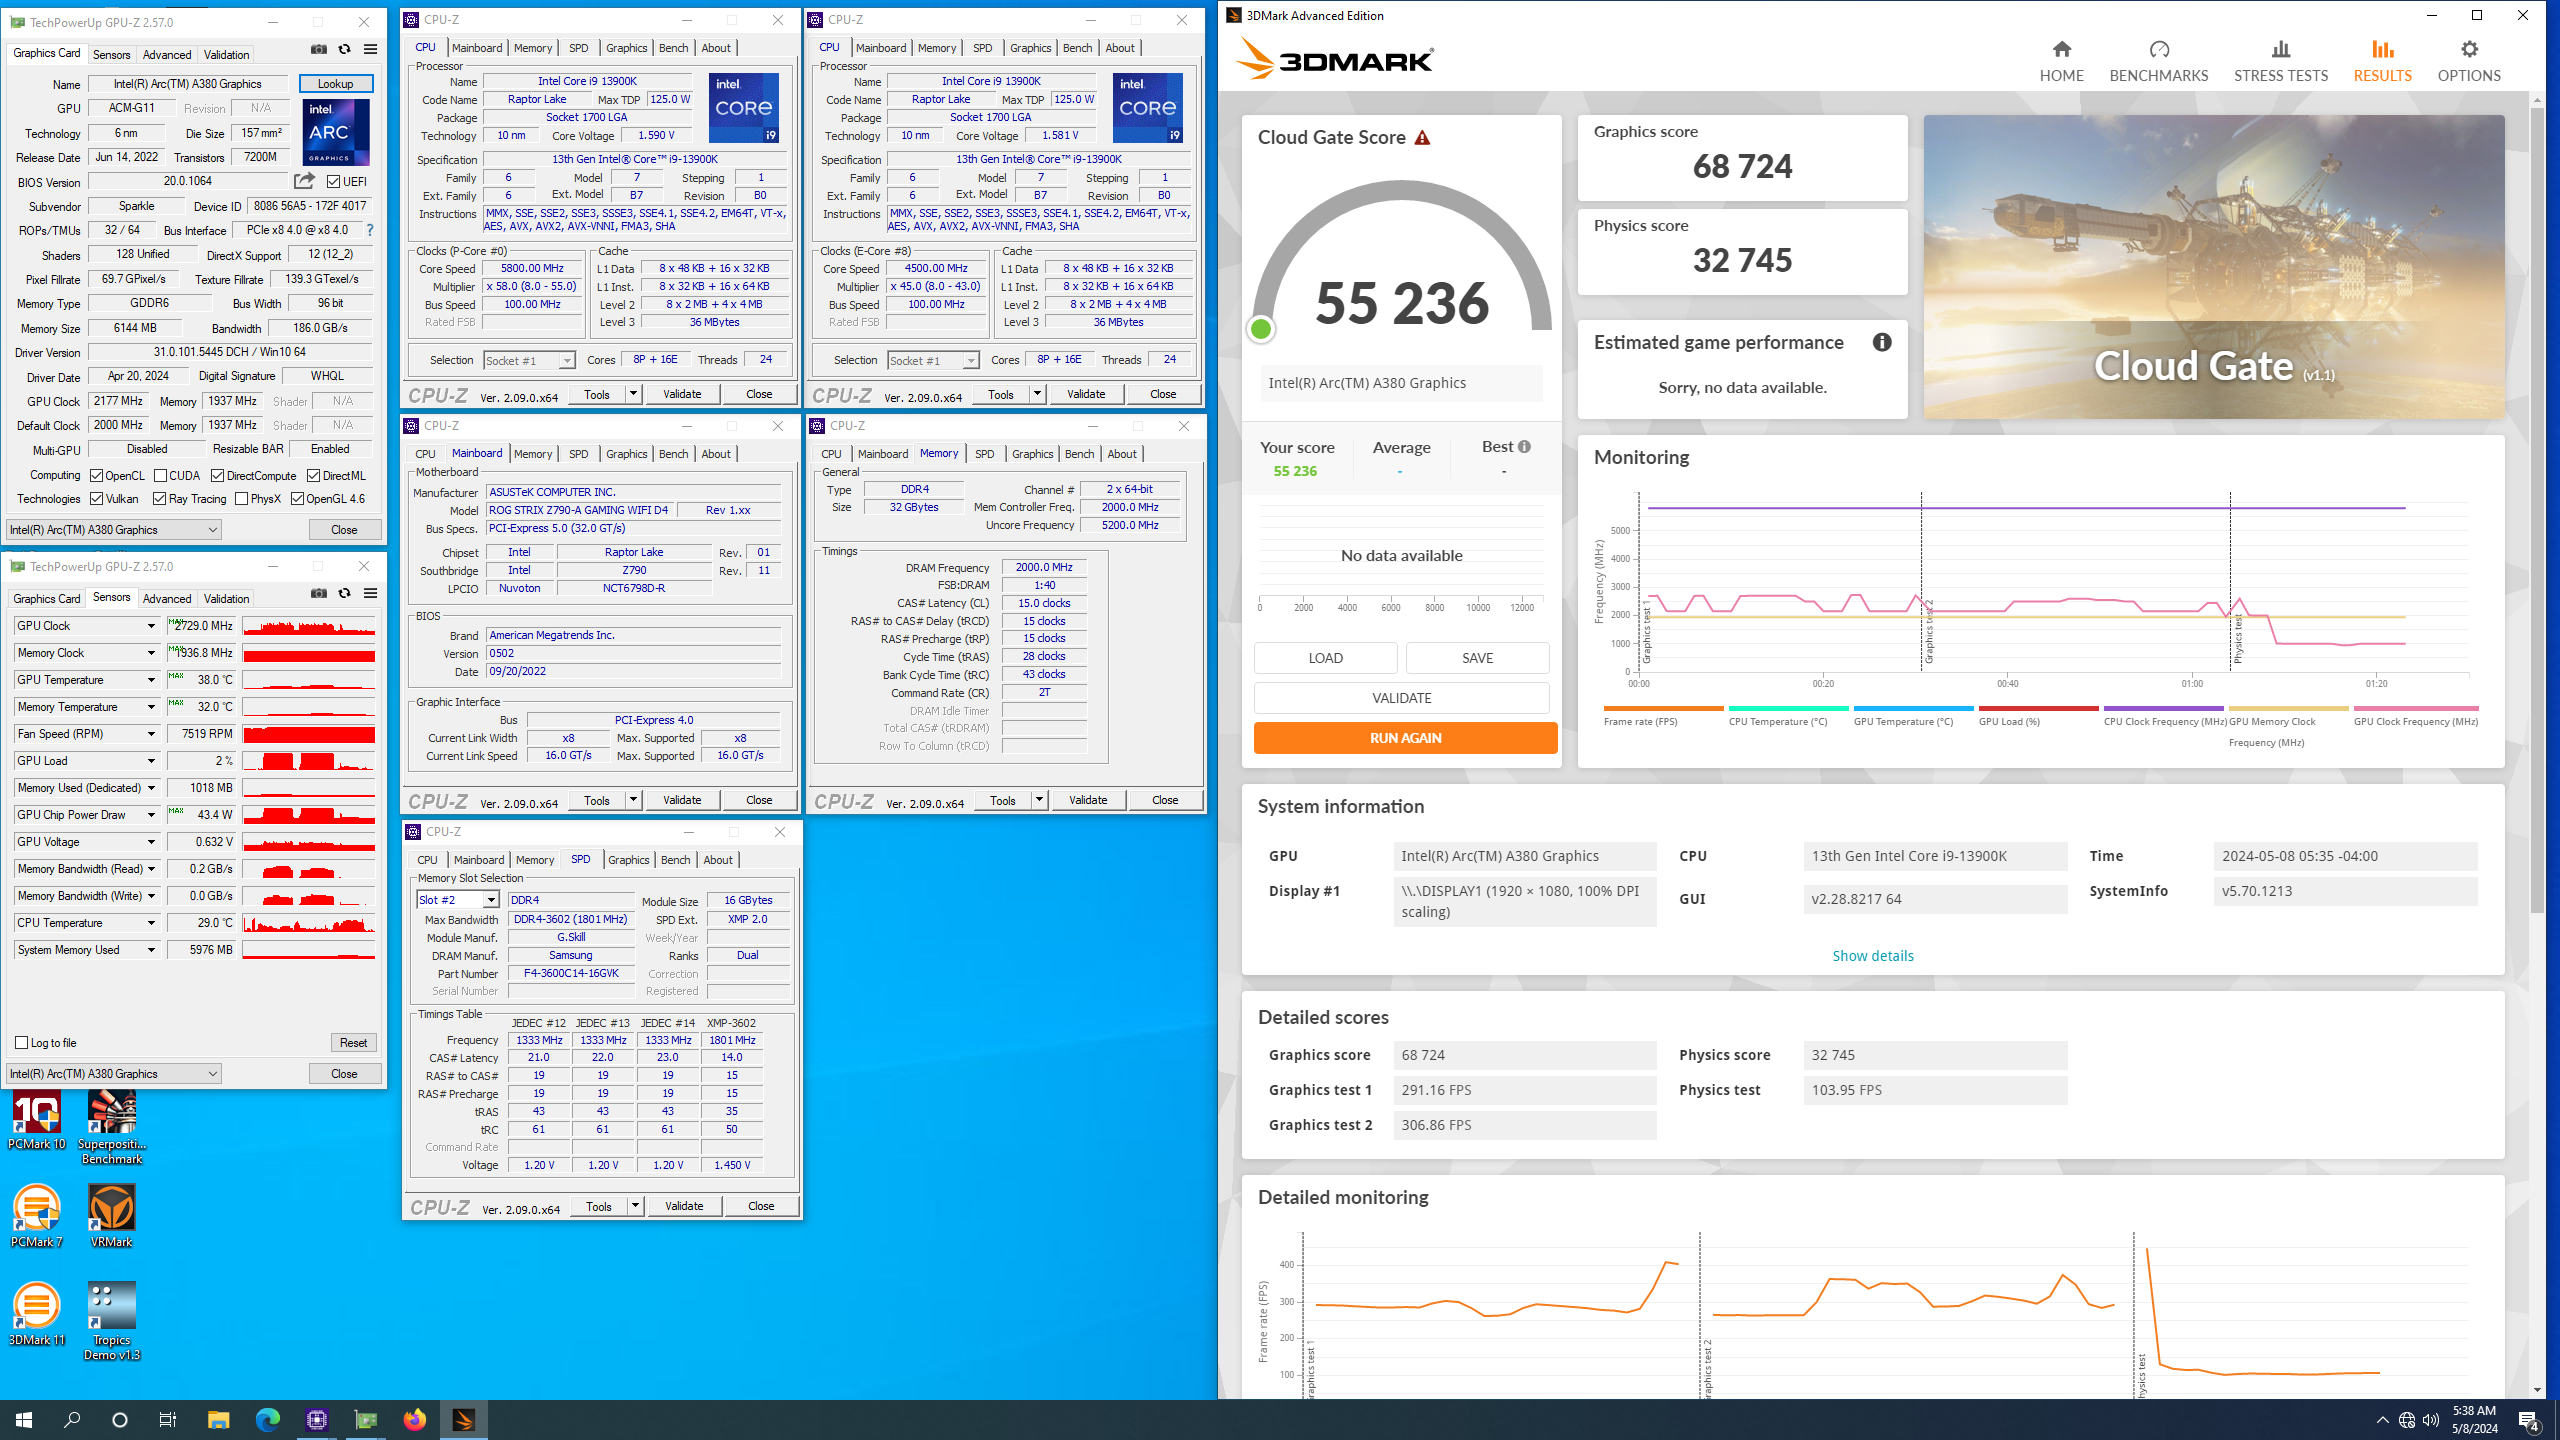Image resolution: width=2560 pixels, height=1440 pixels.
Task: Toggle the OpenCL checkbox
Action: [x=97, y=476]
